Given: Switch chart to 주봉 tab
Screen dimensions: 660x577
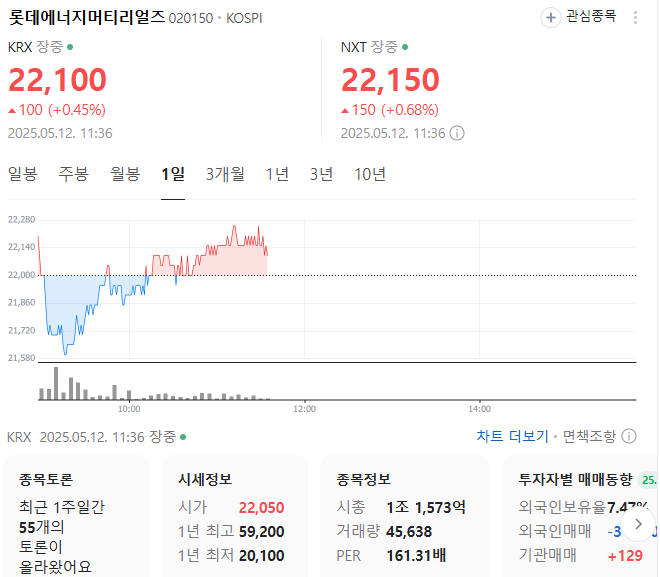Looking at the screenshot, I should (74, 174).
